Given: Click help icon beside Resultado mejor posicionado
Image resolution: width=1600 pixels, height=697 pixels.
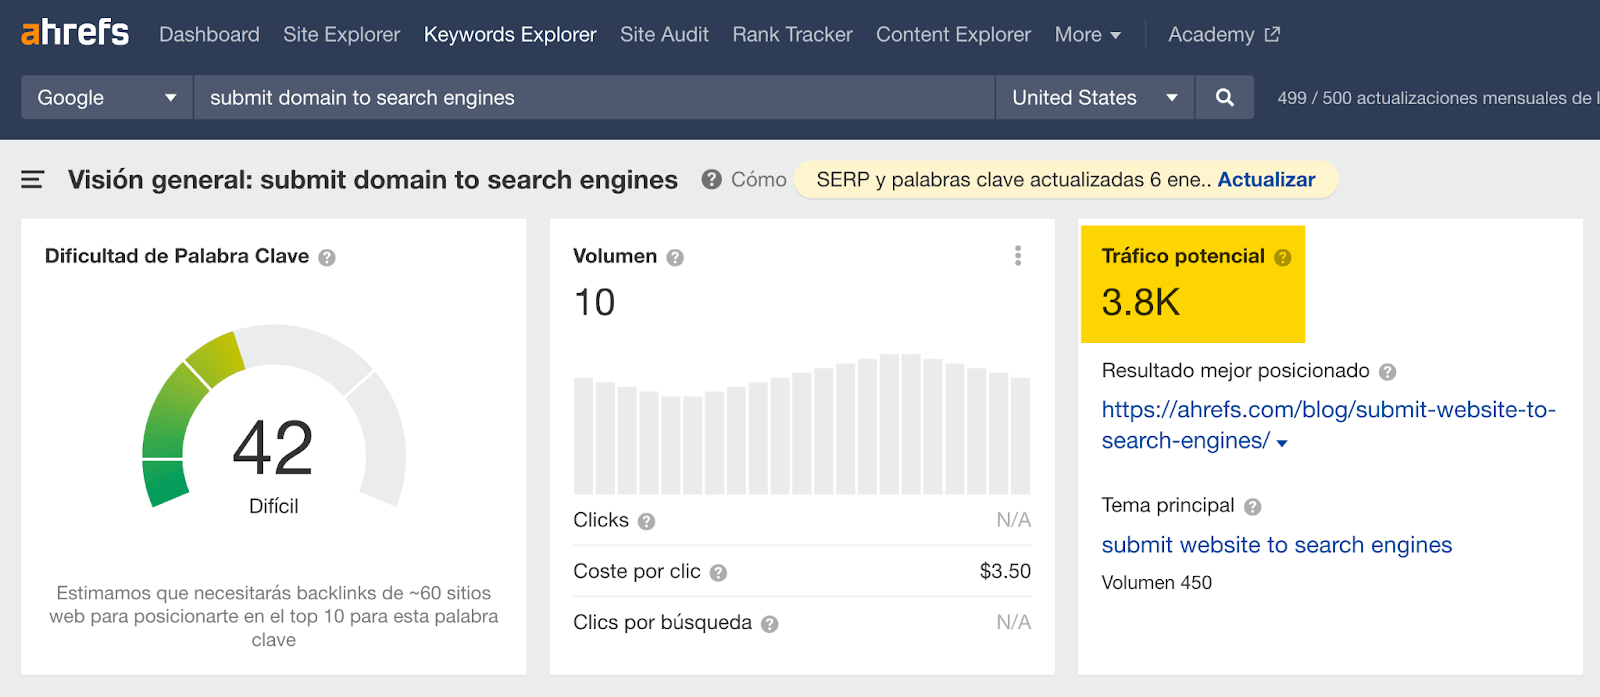Looking at the screenshot, I should pyautogui.click(x=1387, y=372).
